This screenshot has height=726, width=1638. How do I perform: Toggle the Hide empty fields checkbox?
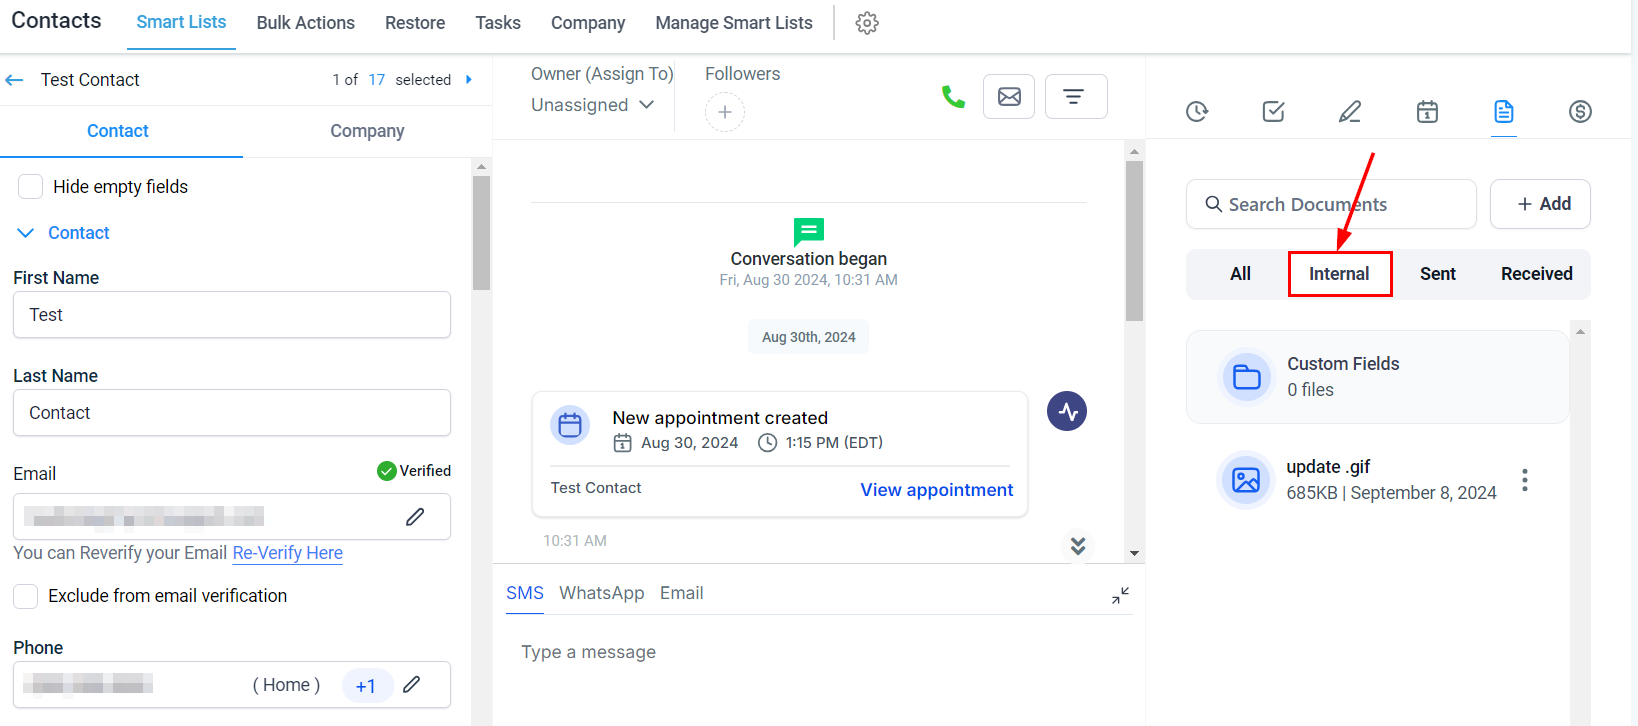(x=31, y=187)
